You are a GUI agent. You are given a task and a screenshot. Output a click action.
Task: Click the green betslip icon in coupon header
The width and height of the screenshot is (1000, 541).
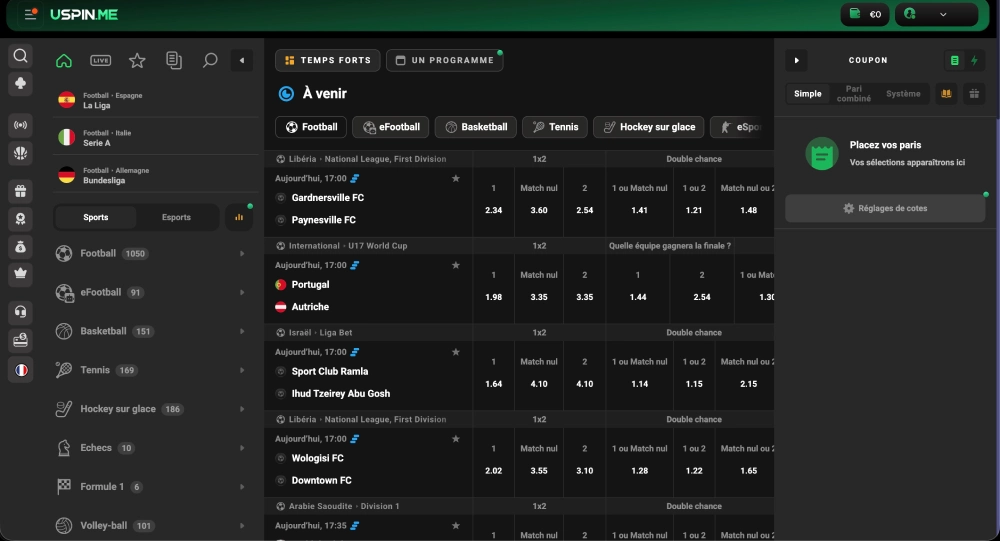pyautogui.click(x=955, y=61)
